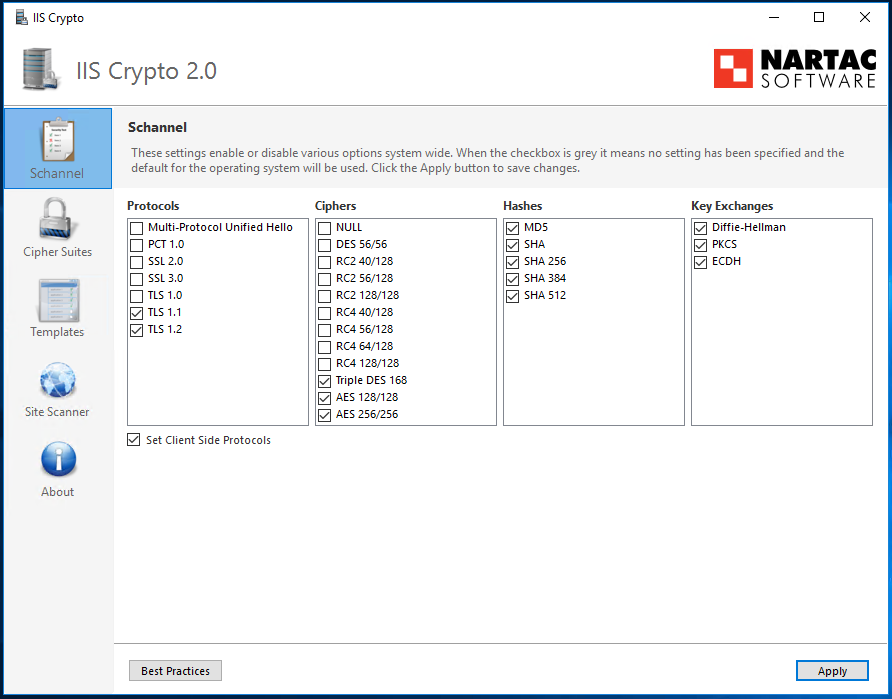The height and width of the screenshot is (699, 892).
Task: Uncheck the Diffie-Hellman key exchange
Action: tap(700, 228)
